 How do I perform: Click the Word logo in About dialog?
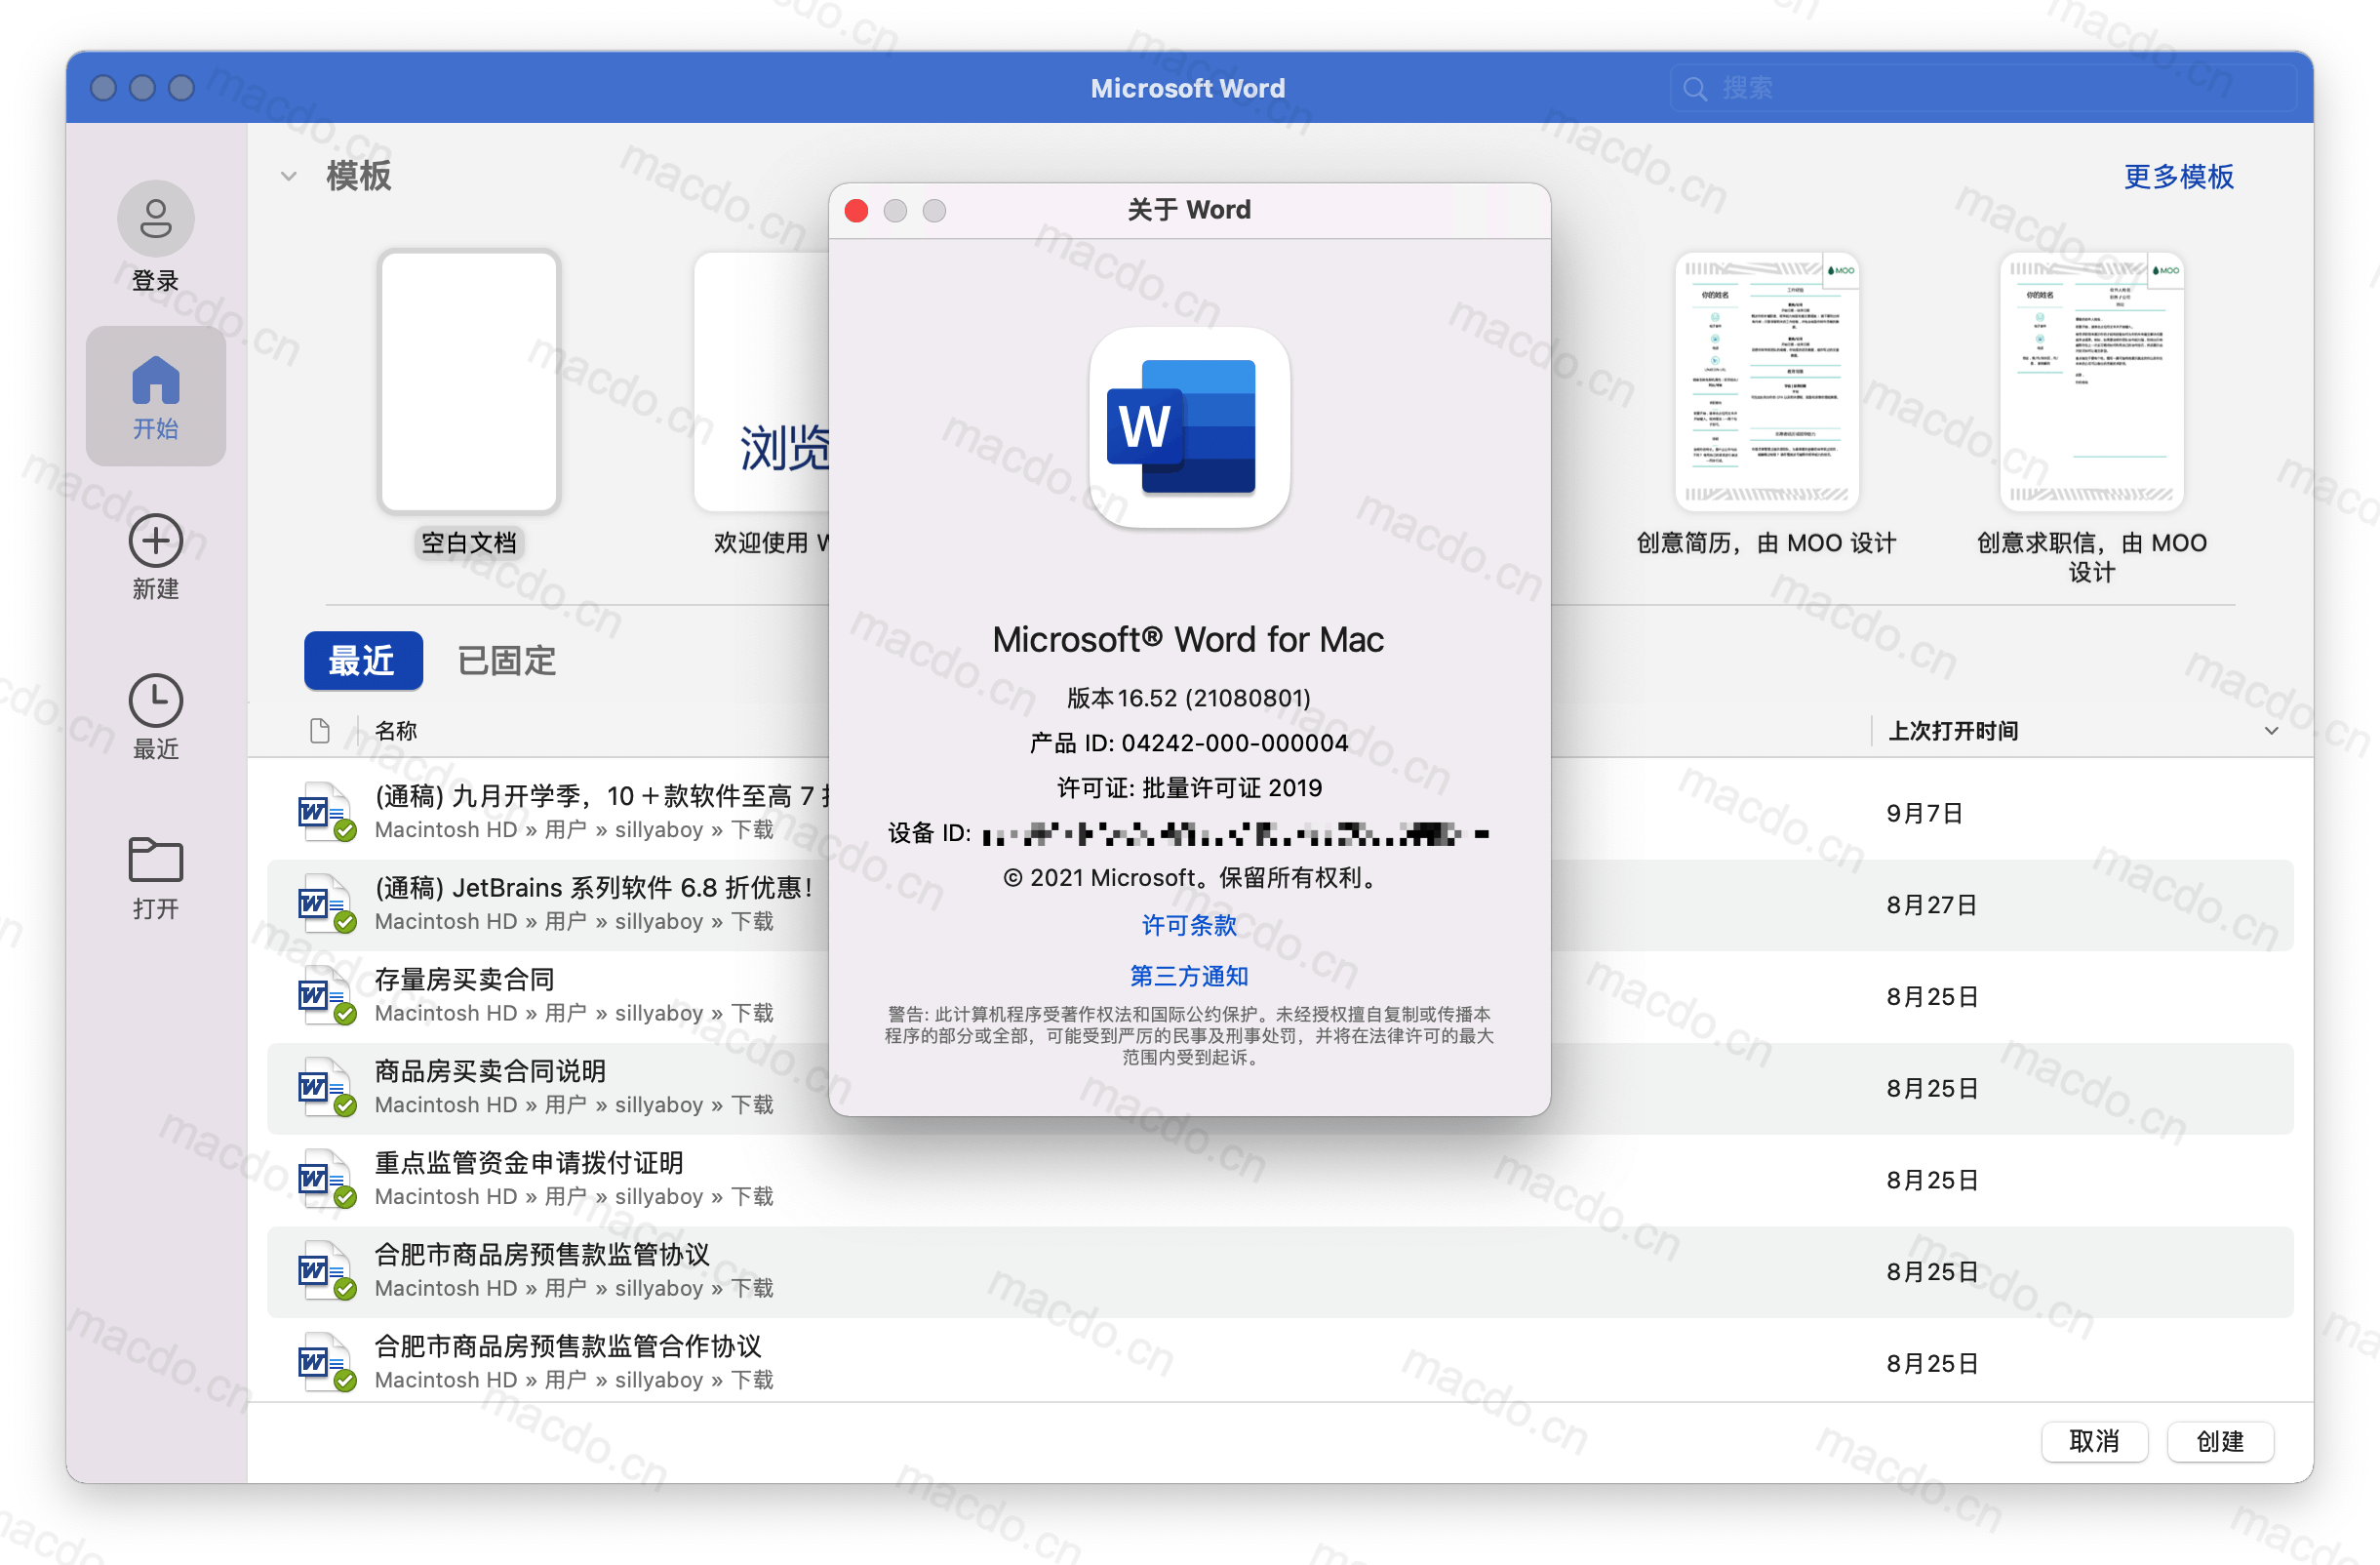coord(1189,427)
